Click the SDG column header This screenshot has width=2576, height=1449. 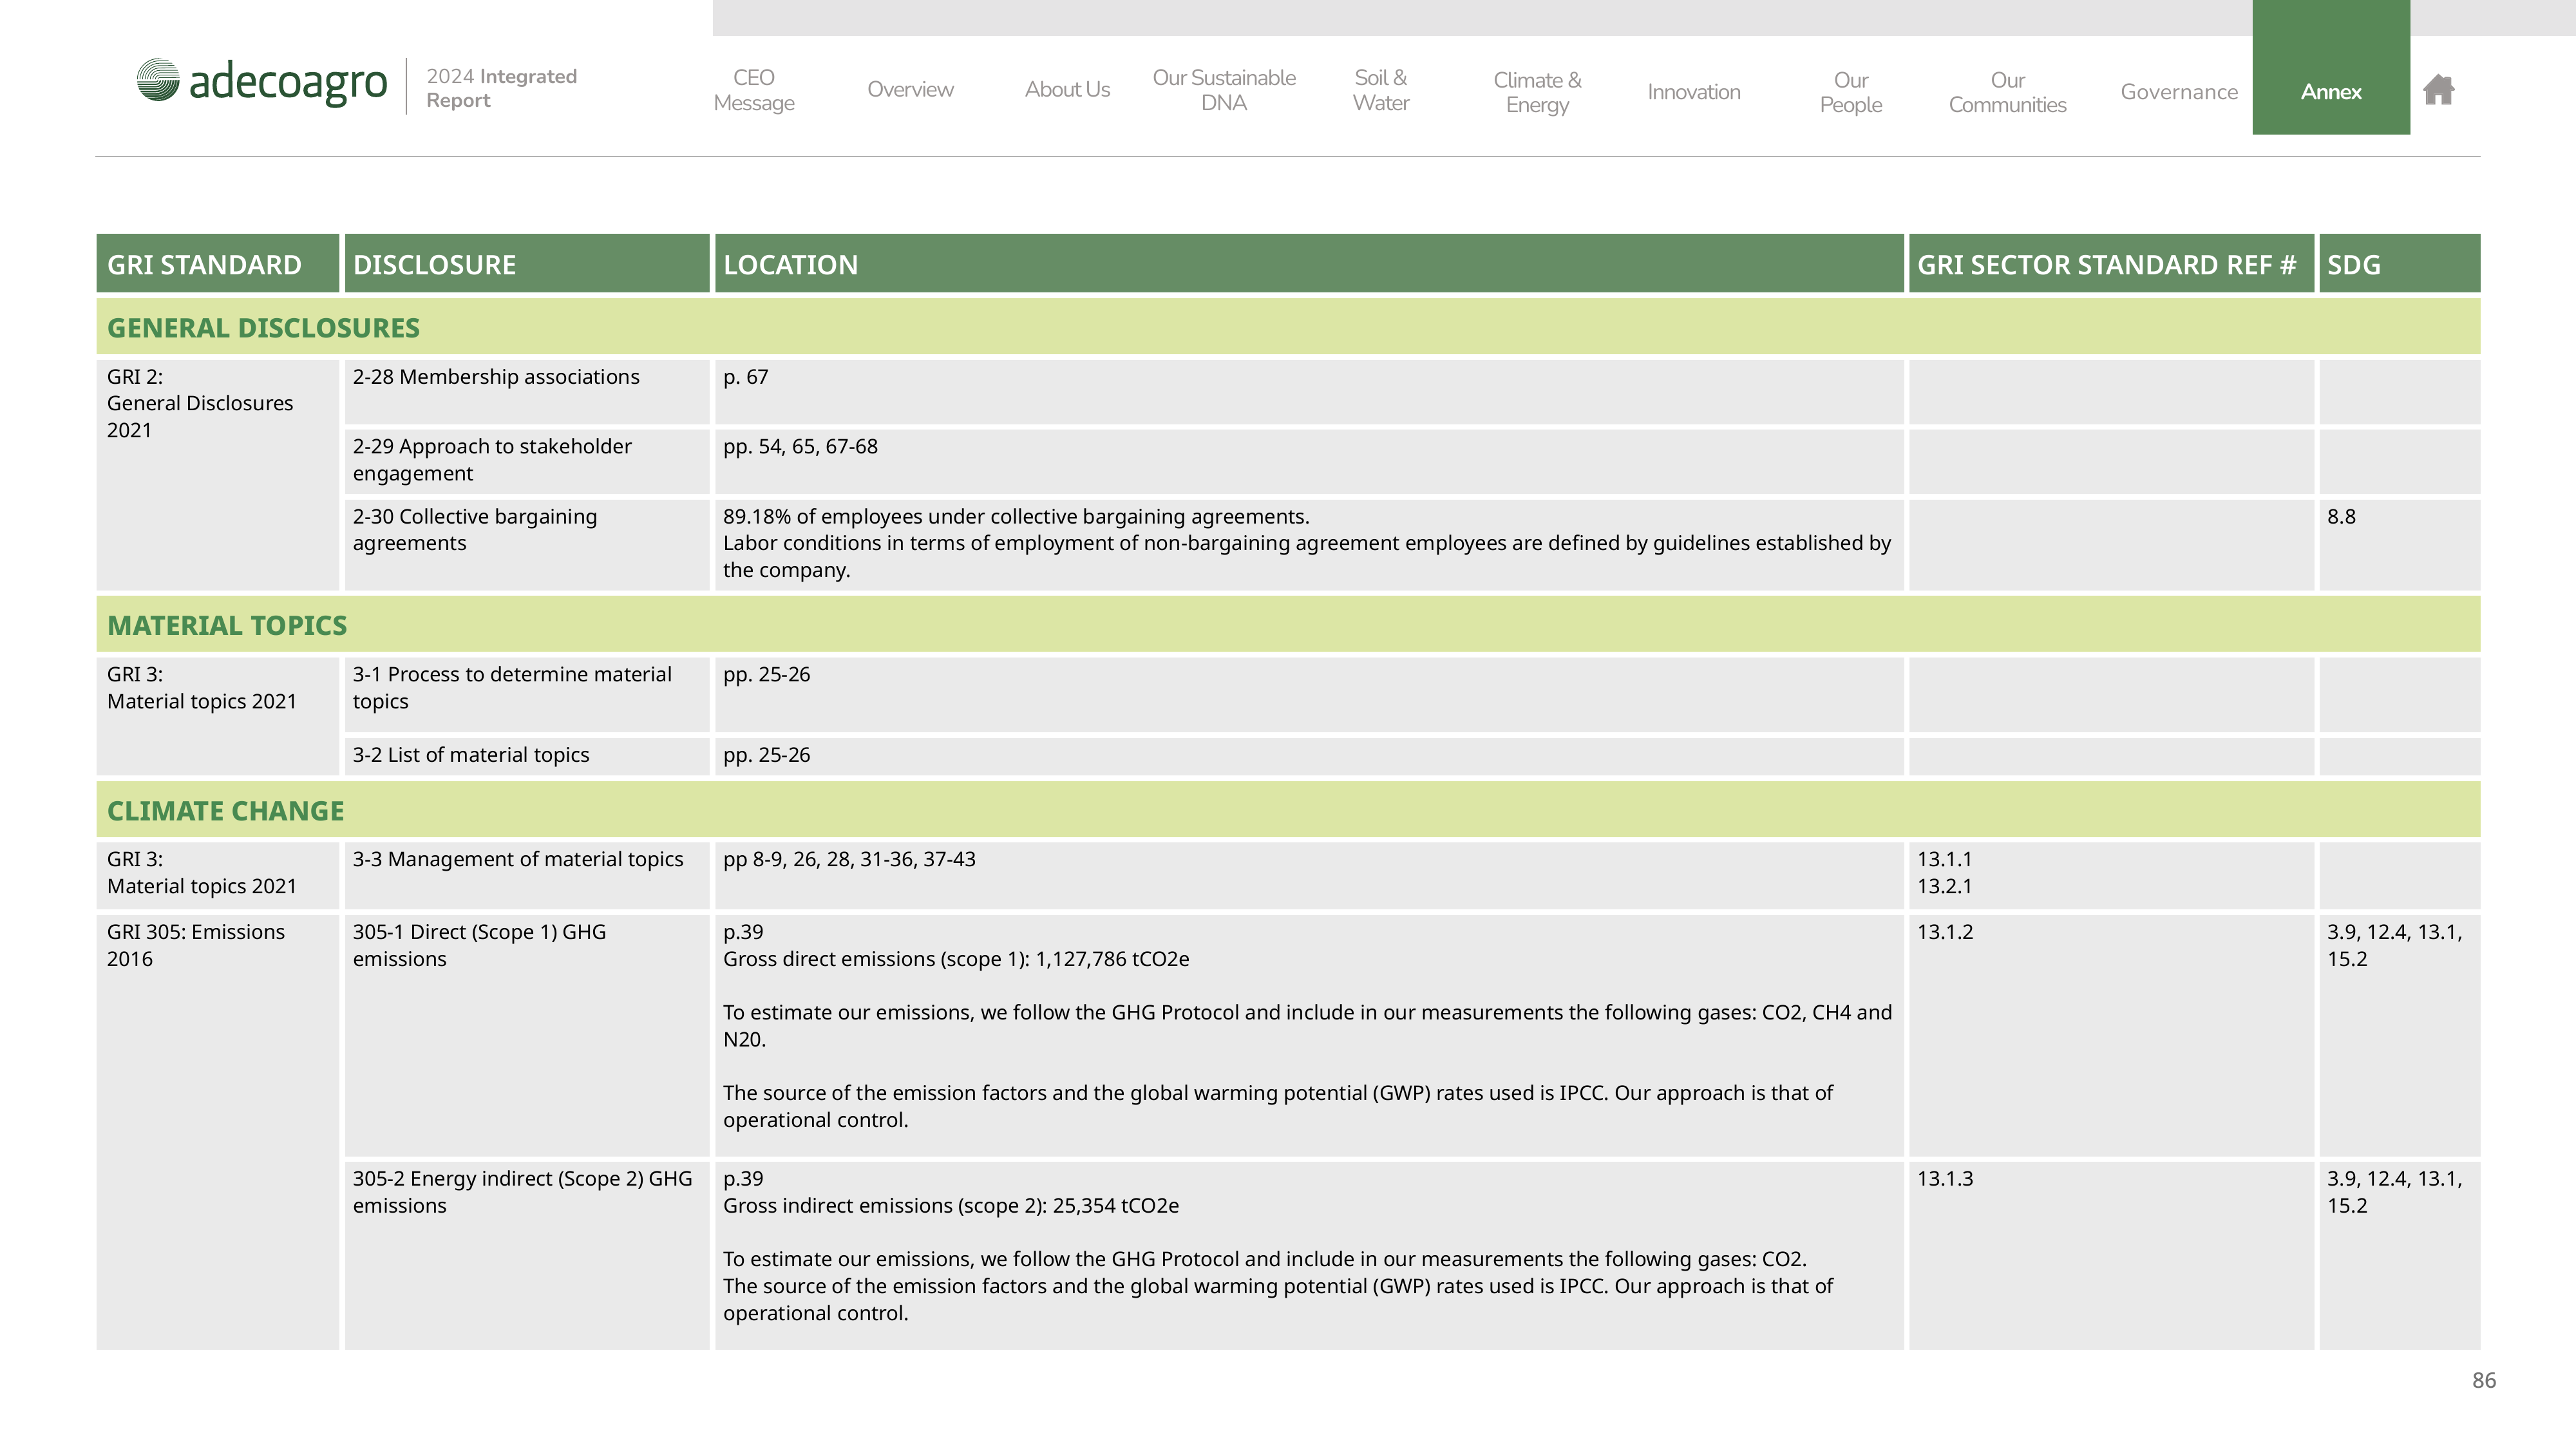pos(2399,264)
